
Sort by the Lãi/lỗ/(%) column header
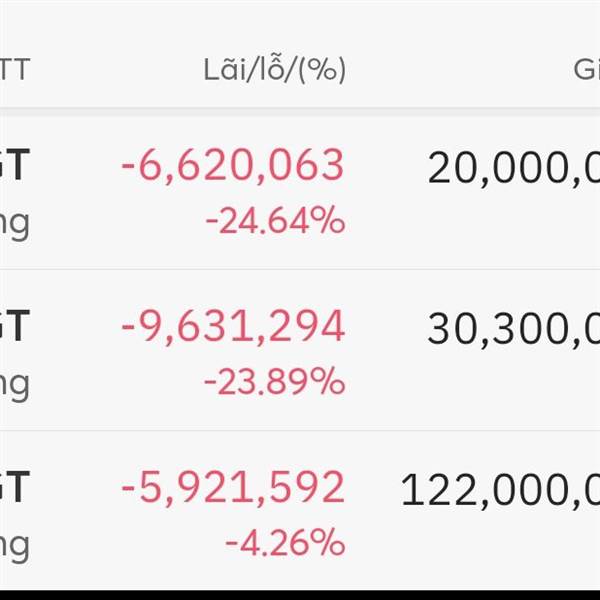[x=273, y=70]
